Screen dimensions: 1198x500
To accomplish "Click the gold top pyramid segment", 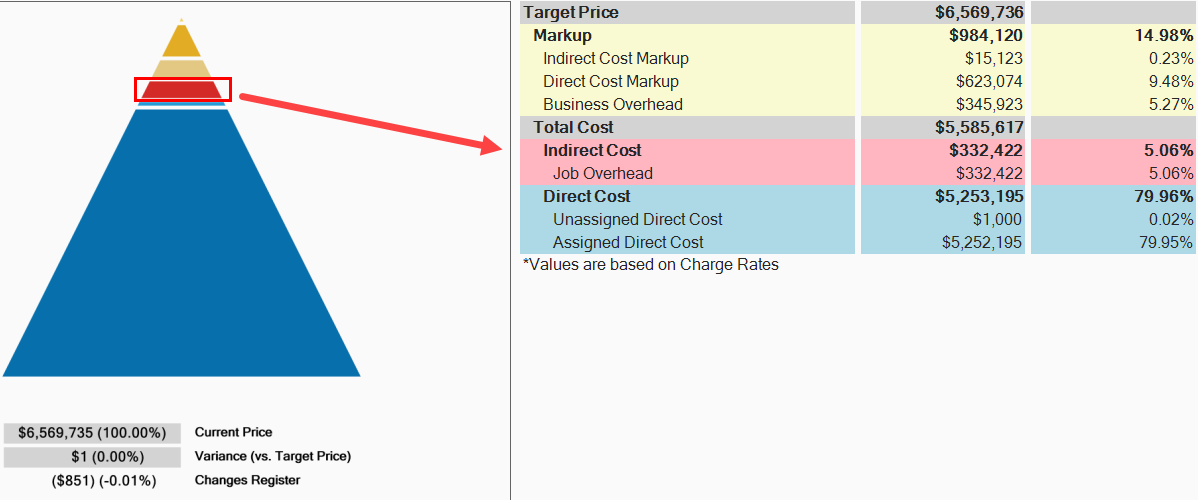I will 181,42.
